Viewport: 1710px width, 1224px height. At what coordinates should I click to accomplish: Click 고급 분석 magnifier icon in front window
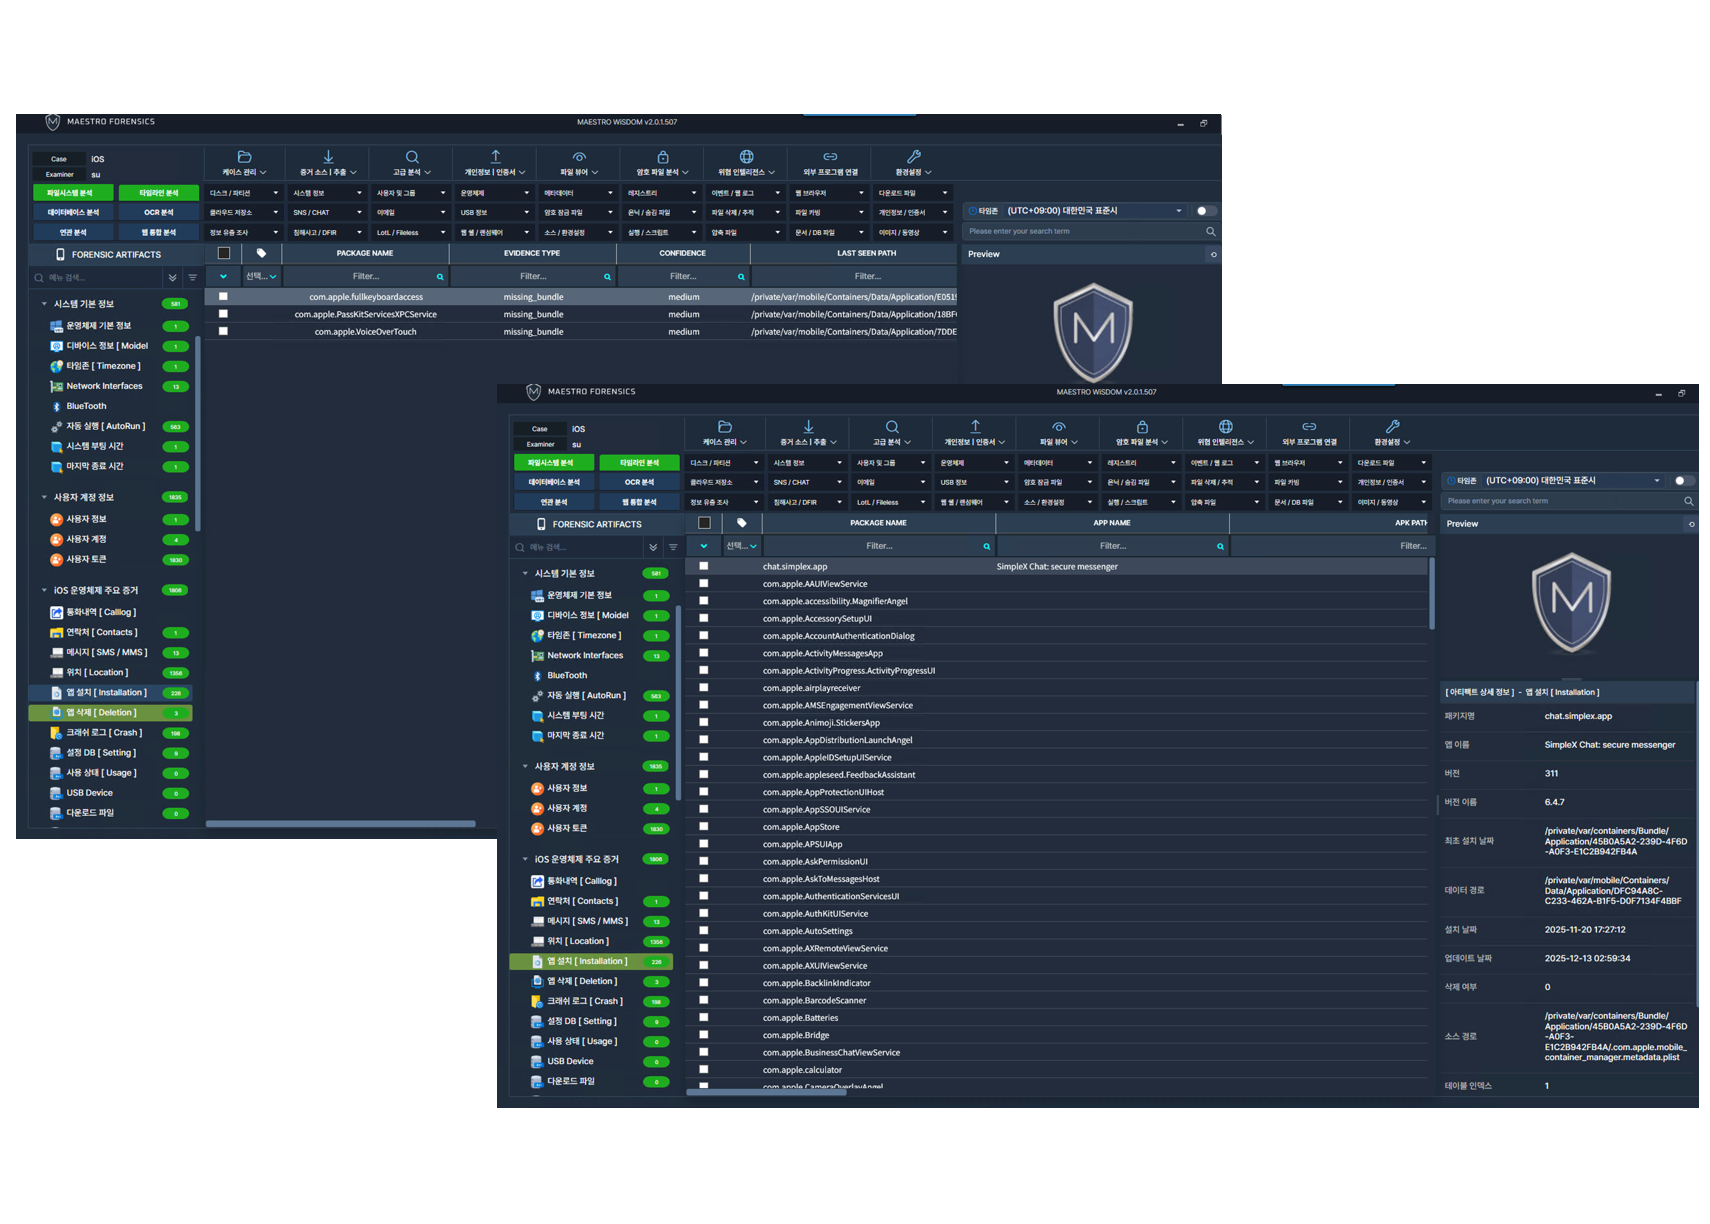point(892,427)
